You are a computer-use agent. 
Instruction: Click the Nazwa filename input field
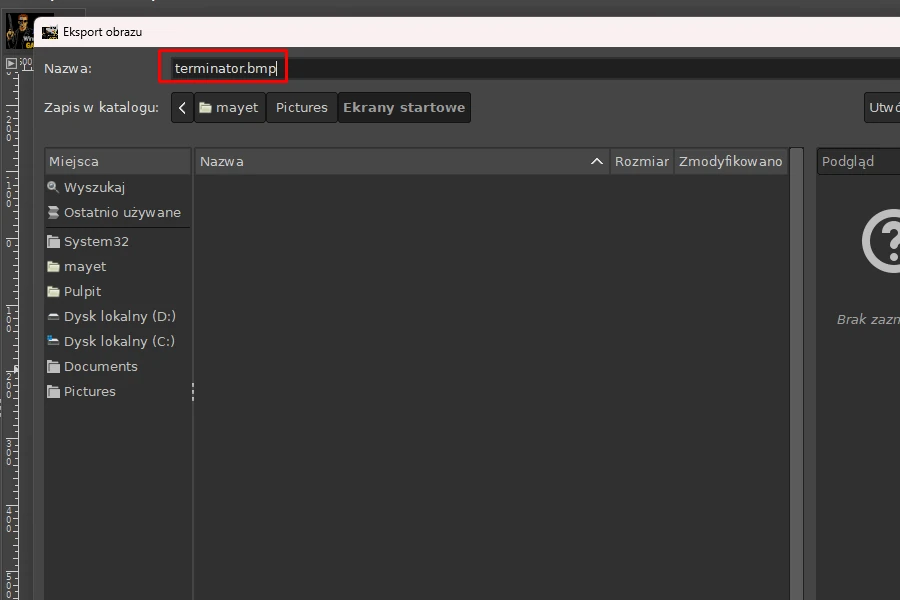(535, 68)
